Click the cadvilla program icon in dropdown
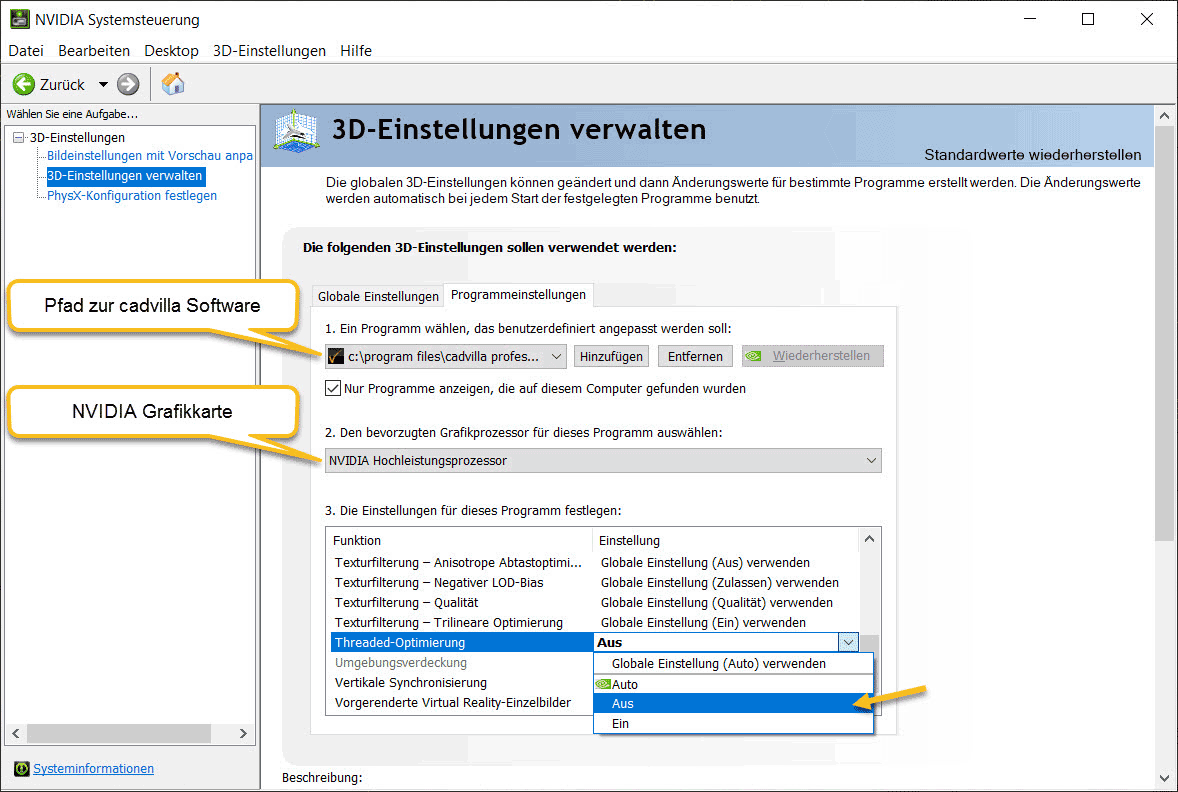The height and width of the screenshot is (792, 1178). [336, 356]
